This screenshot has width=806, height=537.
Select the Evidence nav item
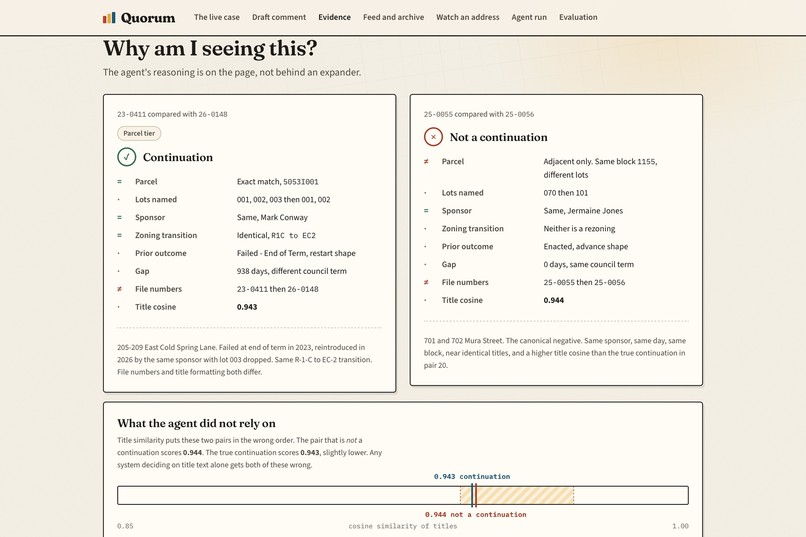[x=334, y=17]
